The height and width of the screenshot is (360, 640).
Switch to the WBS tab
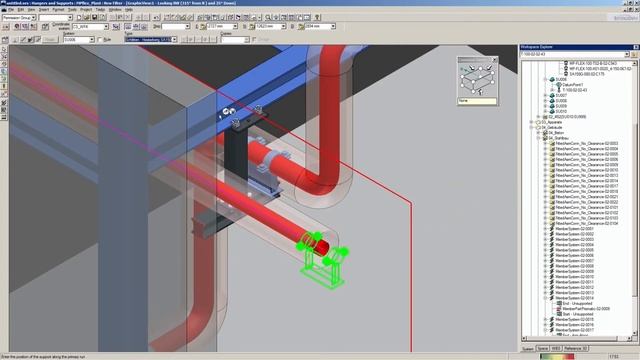coord(556,349)
